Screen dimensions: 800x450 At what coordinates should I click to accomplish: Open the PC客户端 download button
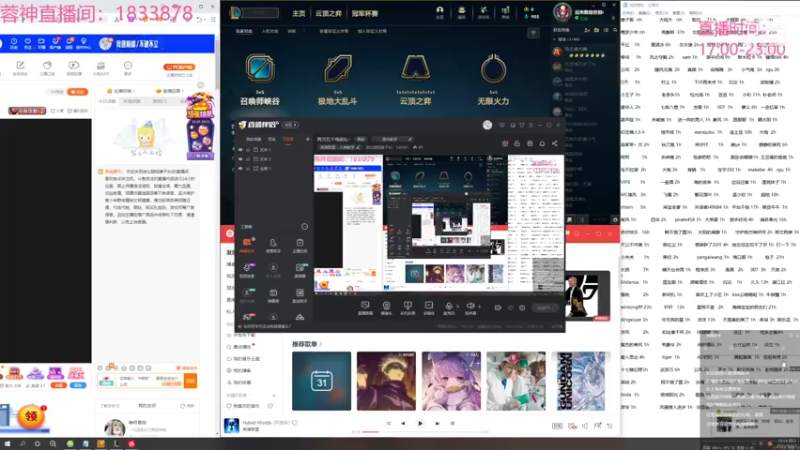(179, 67)
